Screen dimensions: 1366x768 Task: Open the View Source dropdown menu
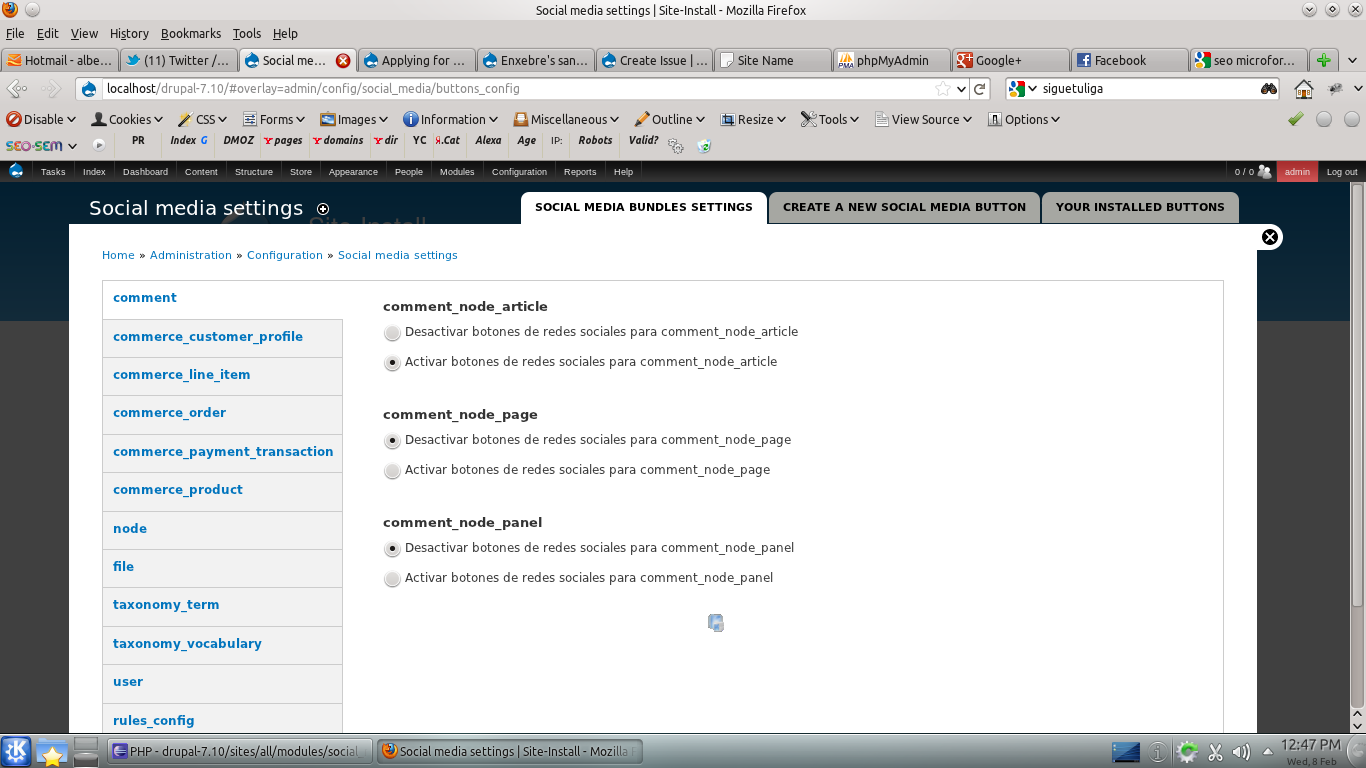924,119
